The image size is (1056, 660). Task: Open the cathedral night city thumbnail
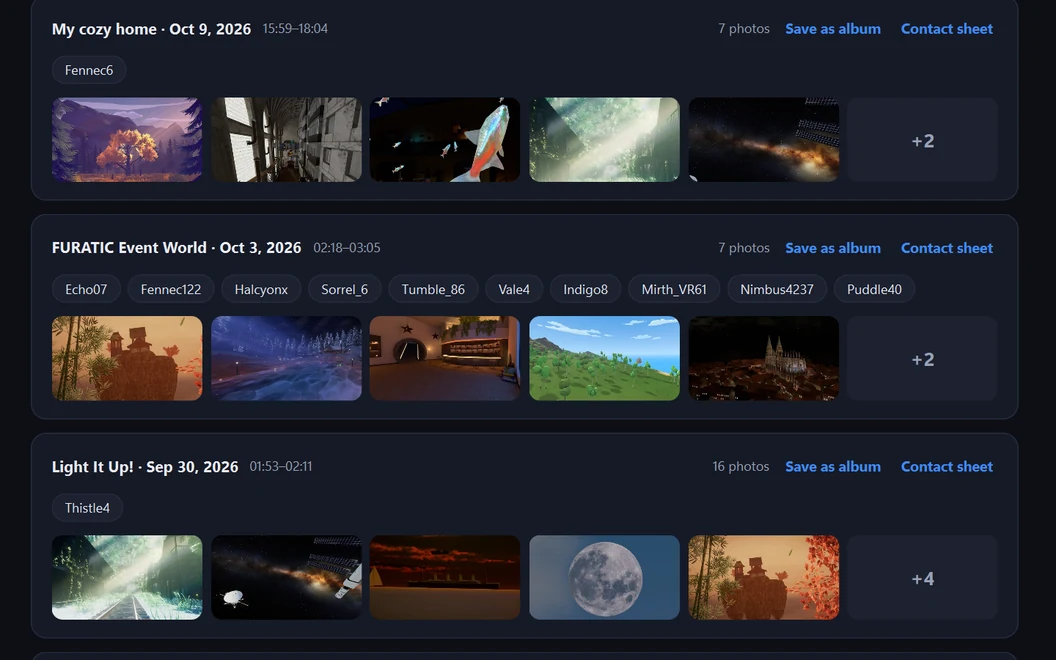pos(764,359)
